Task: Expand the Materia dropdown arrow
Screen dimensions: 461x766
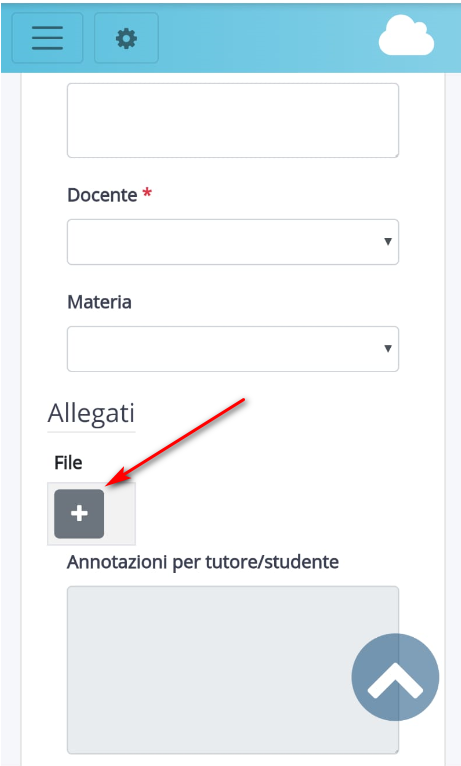Action: point(388,348)
